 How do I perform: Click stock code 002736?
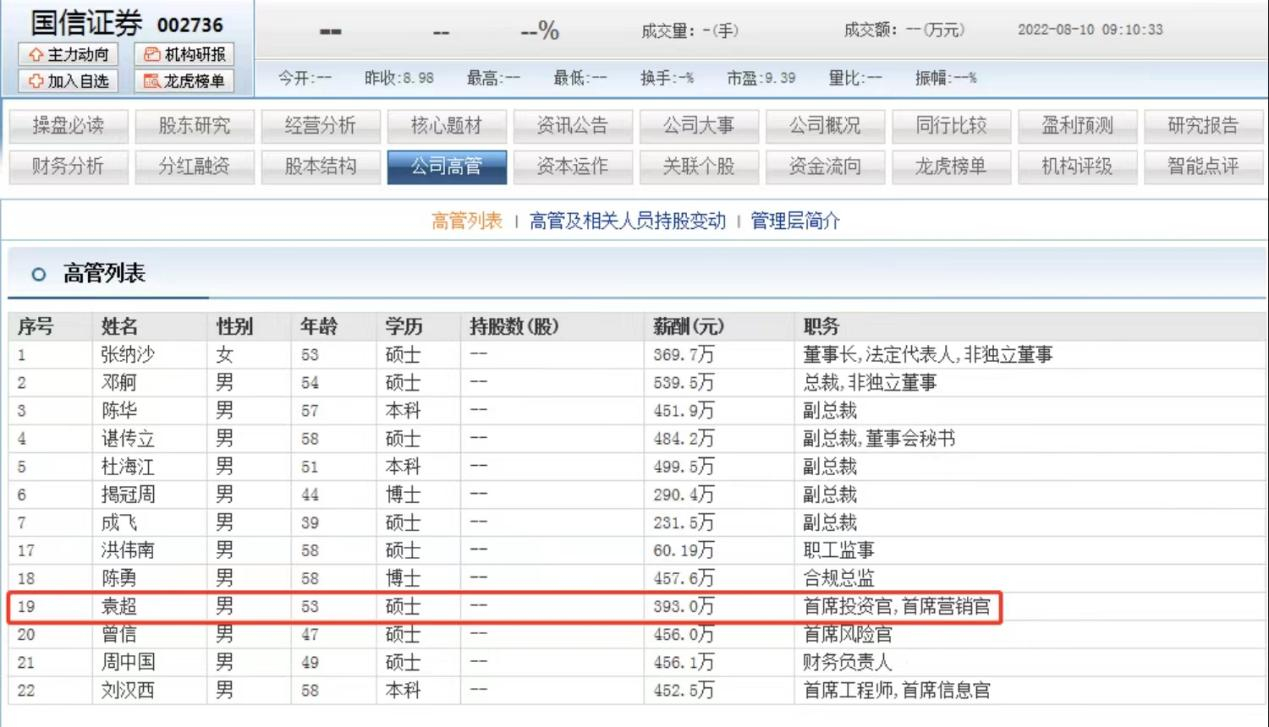tap(190, 24)
